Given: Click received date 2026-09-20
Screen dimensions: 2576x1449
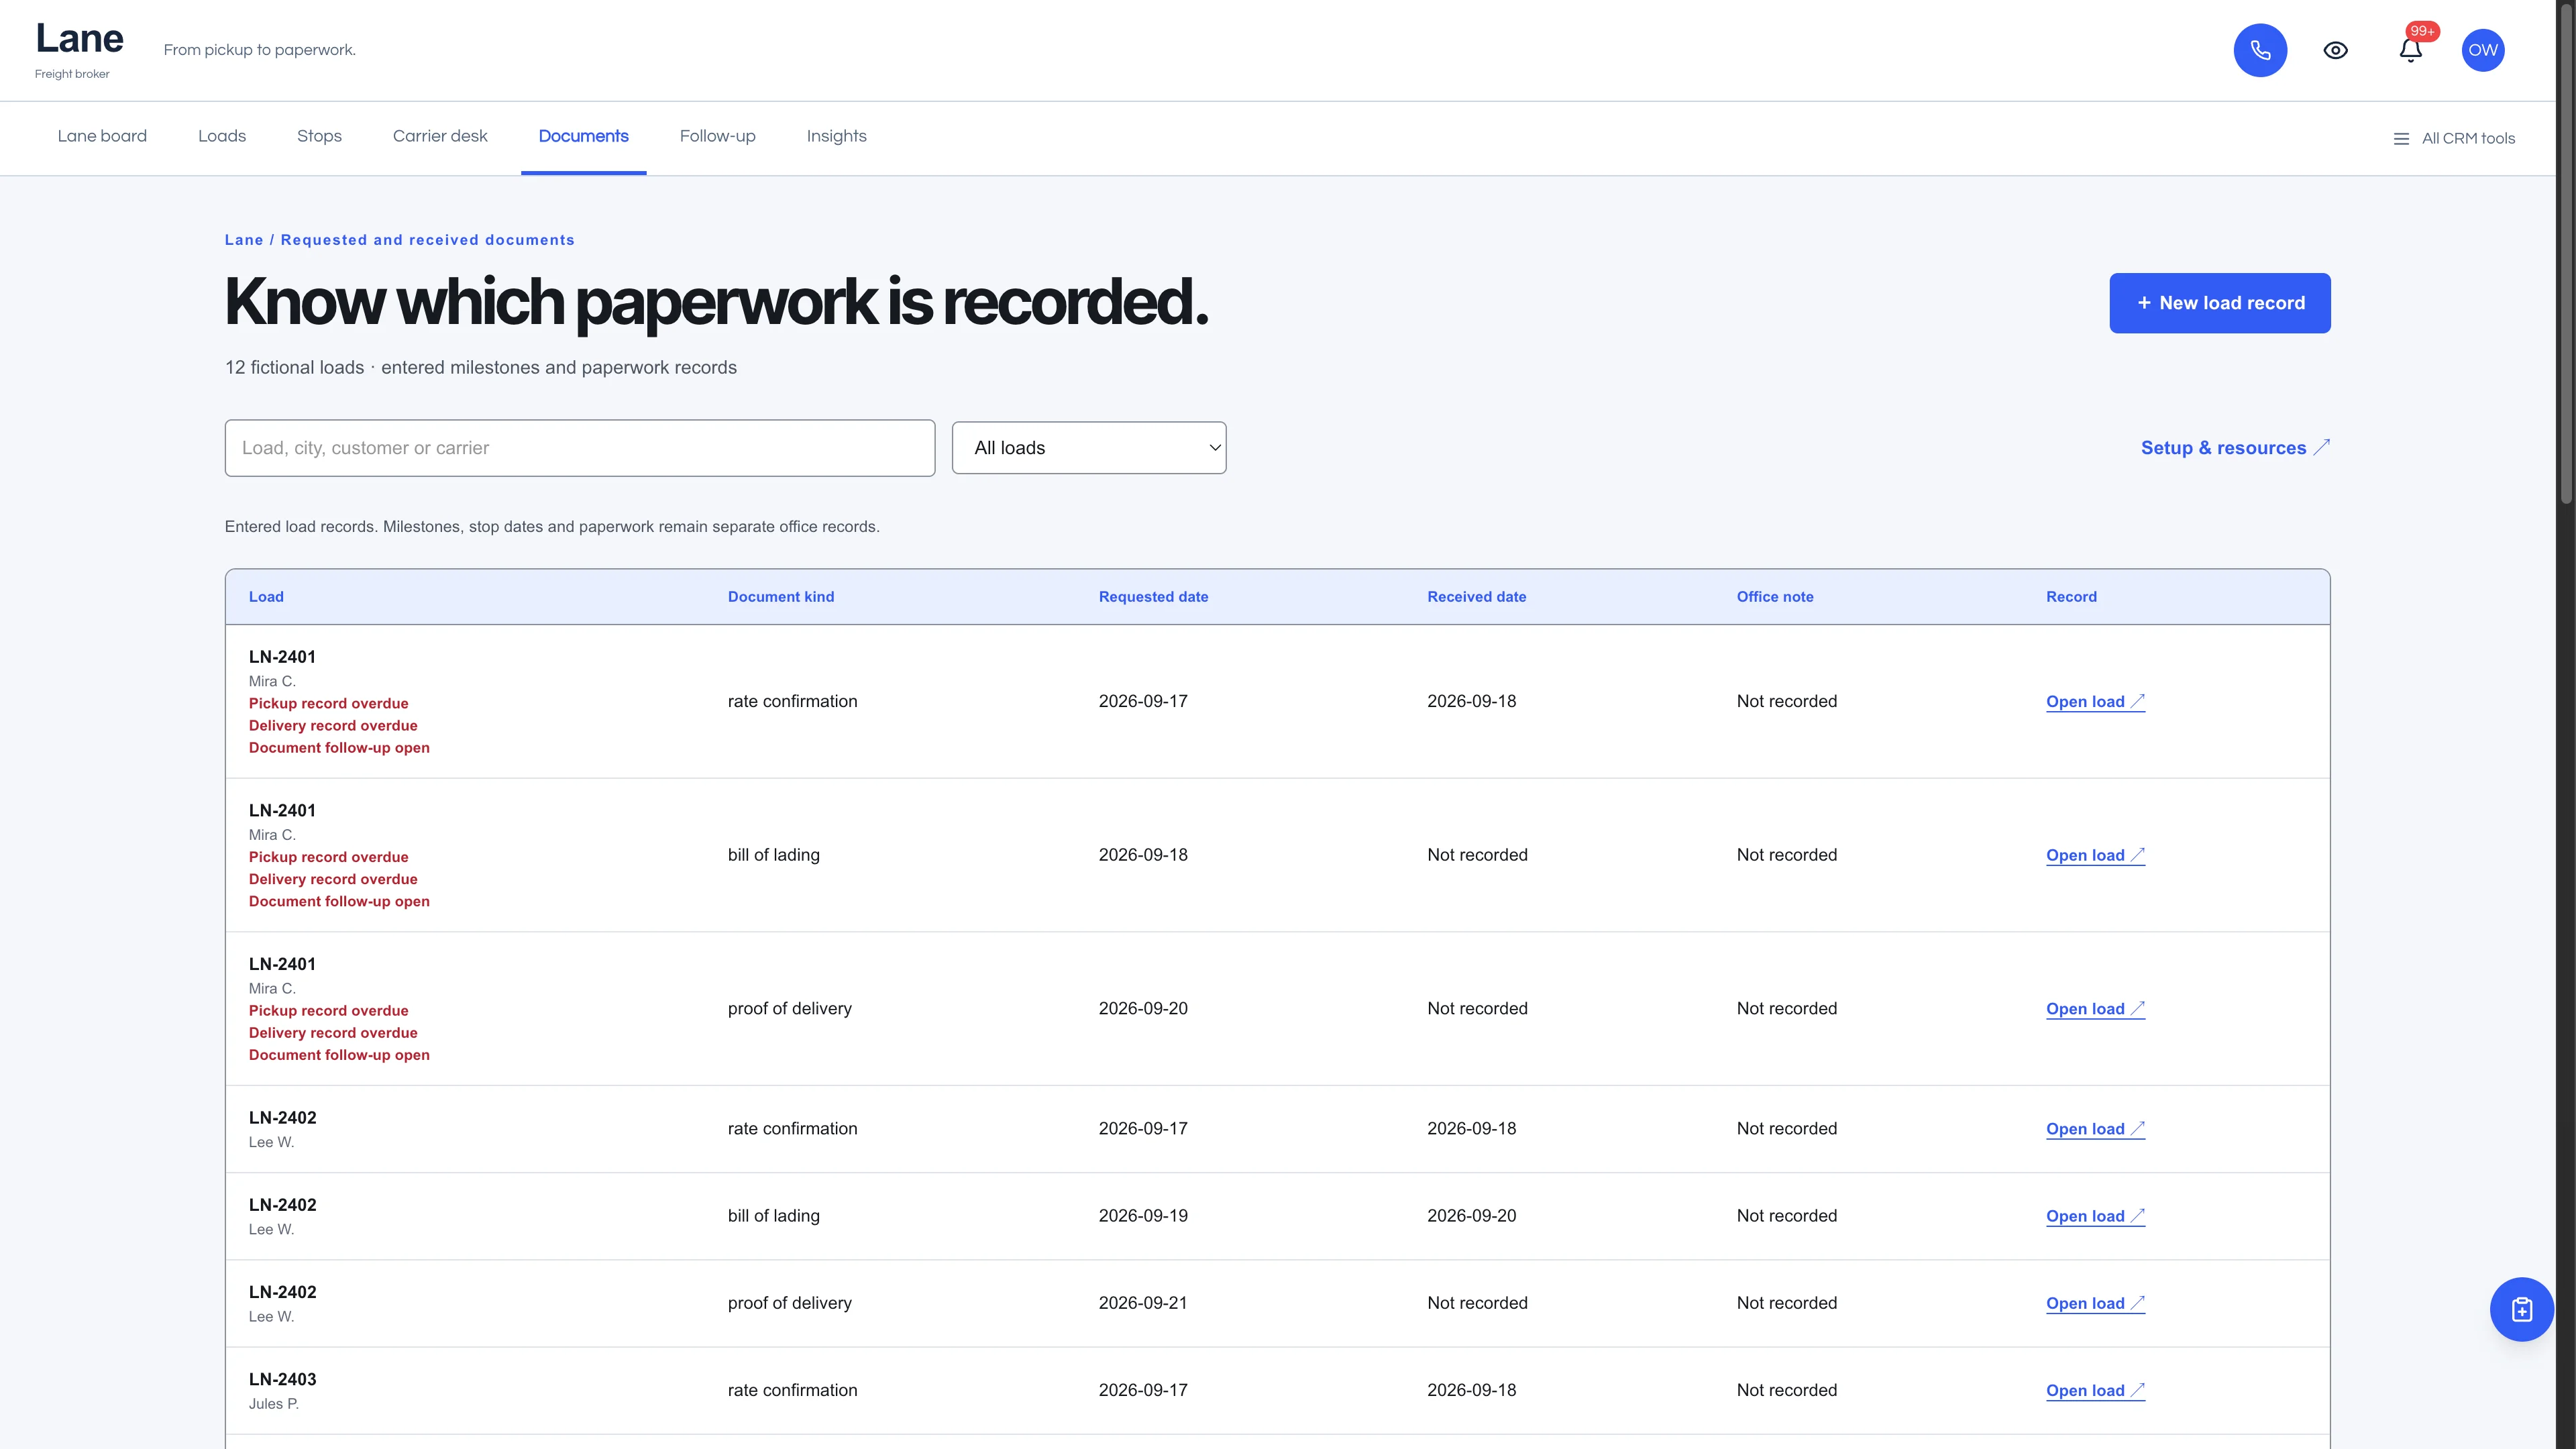Looking at the screenshot, I should pos(1471,1216).
